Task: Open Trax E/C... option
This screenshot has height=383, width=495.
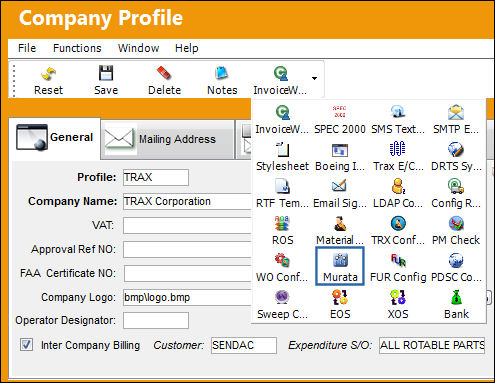Action: coord(398,157)
